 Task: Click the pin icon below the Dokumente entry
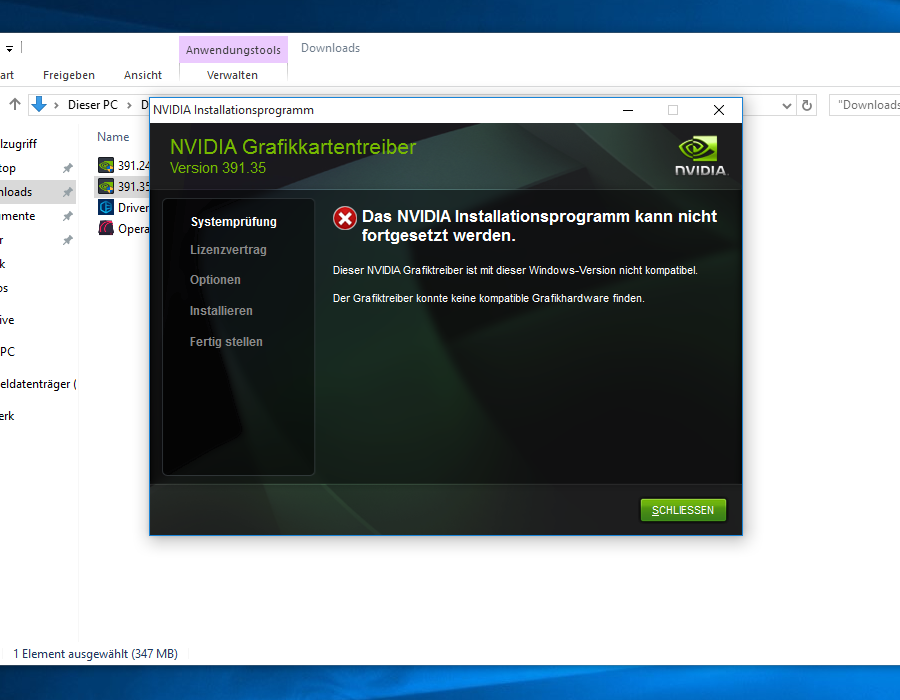coord(68,240)
